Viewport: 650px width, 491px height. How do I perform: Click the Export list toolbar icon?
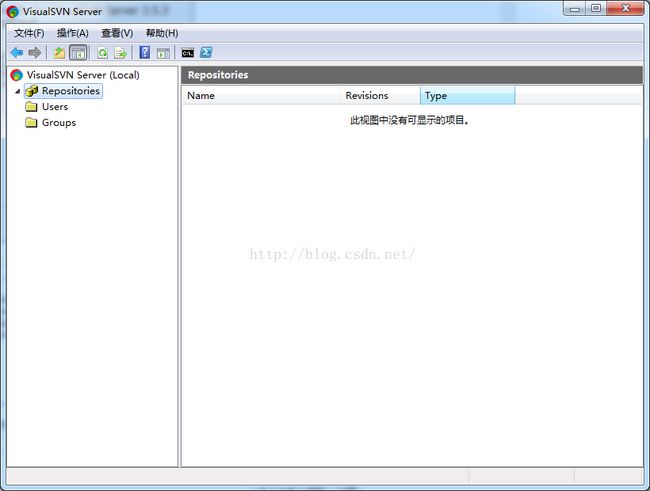tap(121, 53)
